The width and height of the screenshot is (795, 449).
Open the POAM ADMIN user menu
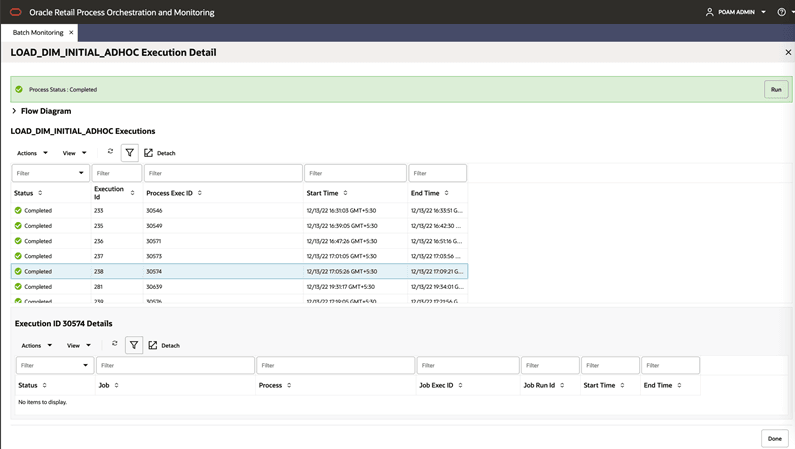pyautogui.click(x=736, y=12)
